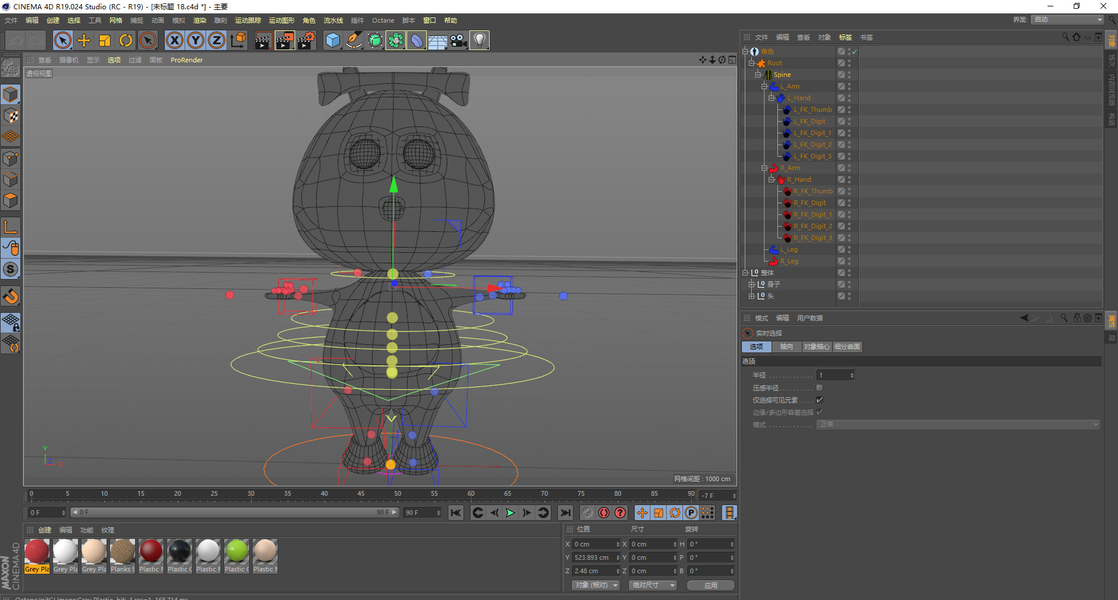Toggle the coordinate system icon
The width and height of the screenshot is (1118, 600).
[238, 41]
